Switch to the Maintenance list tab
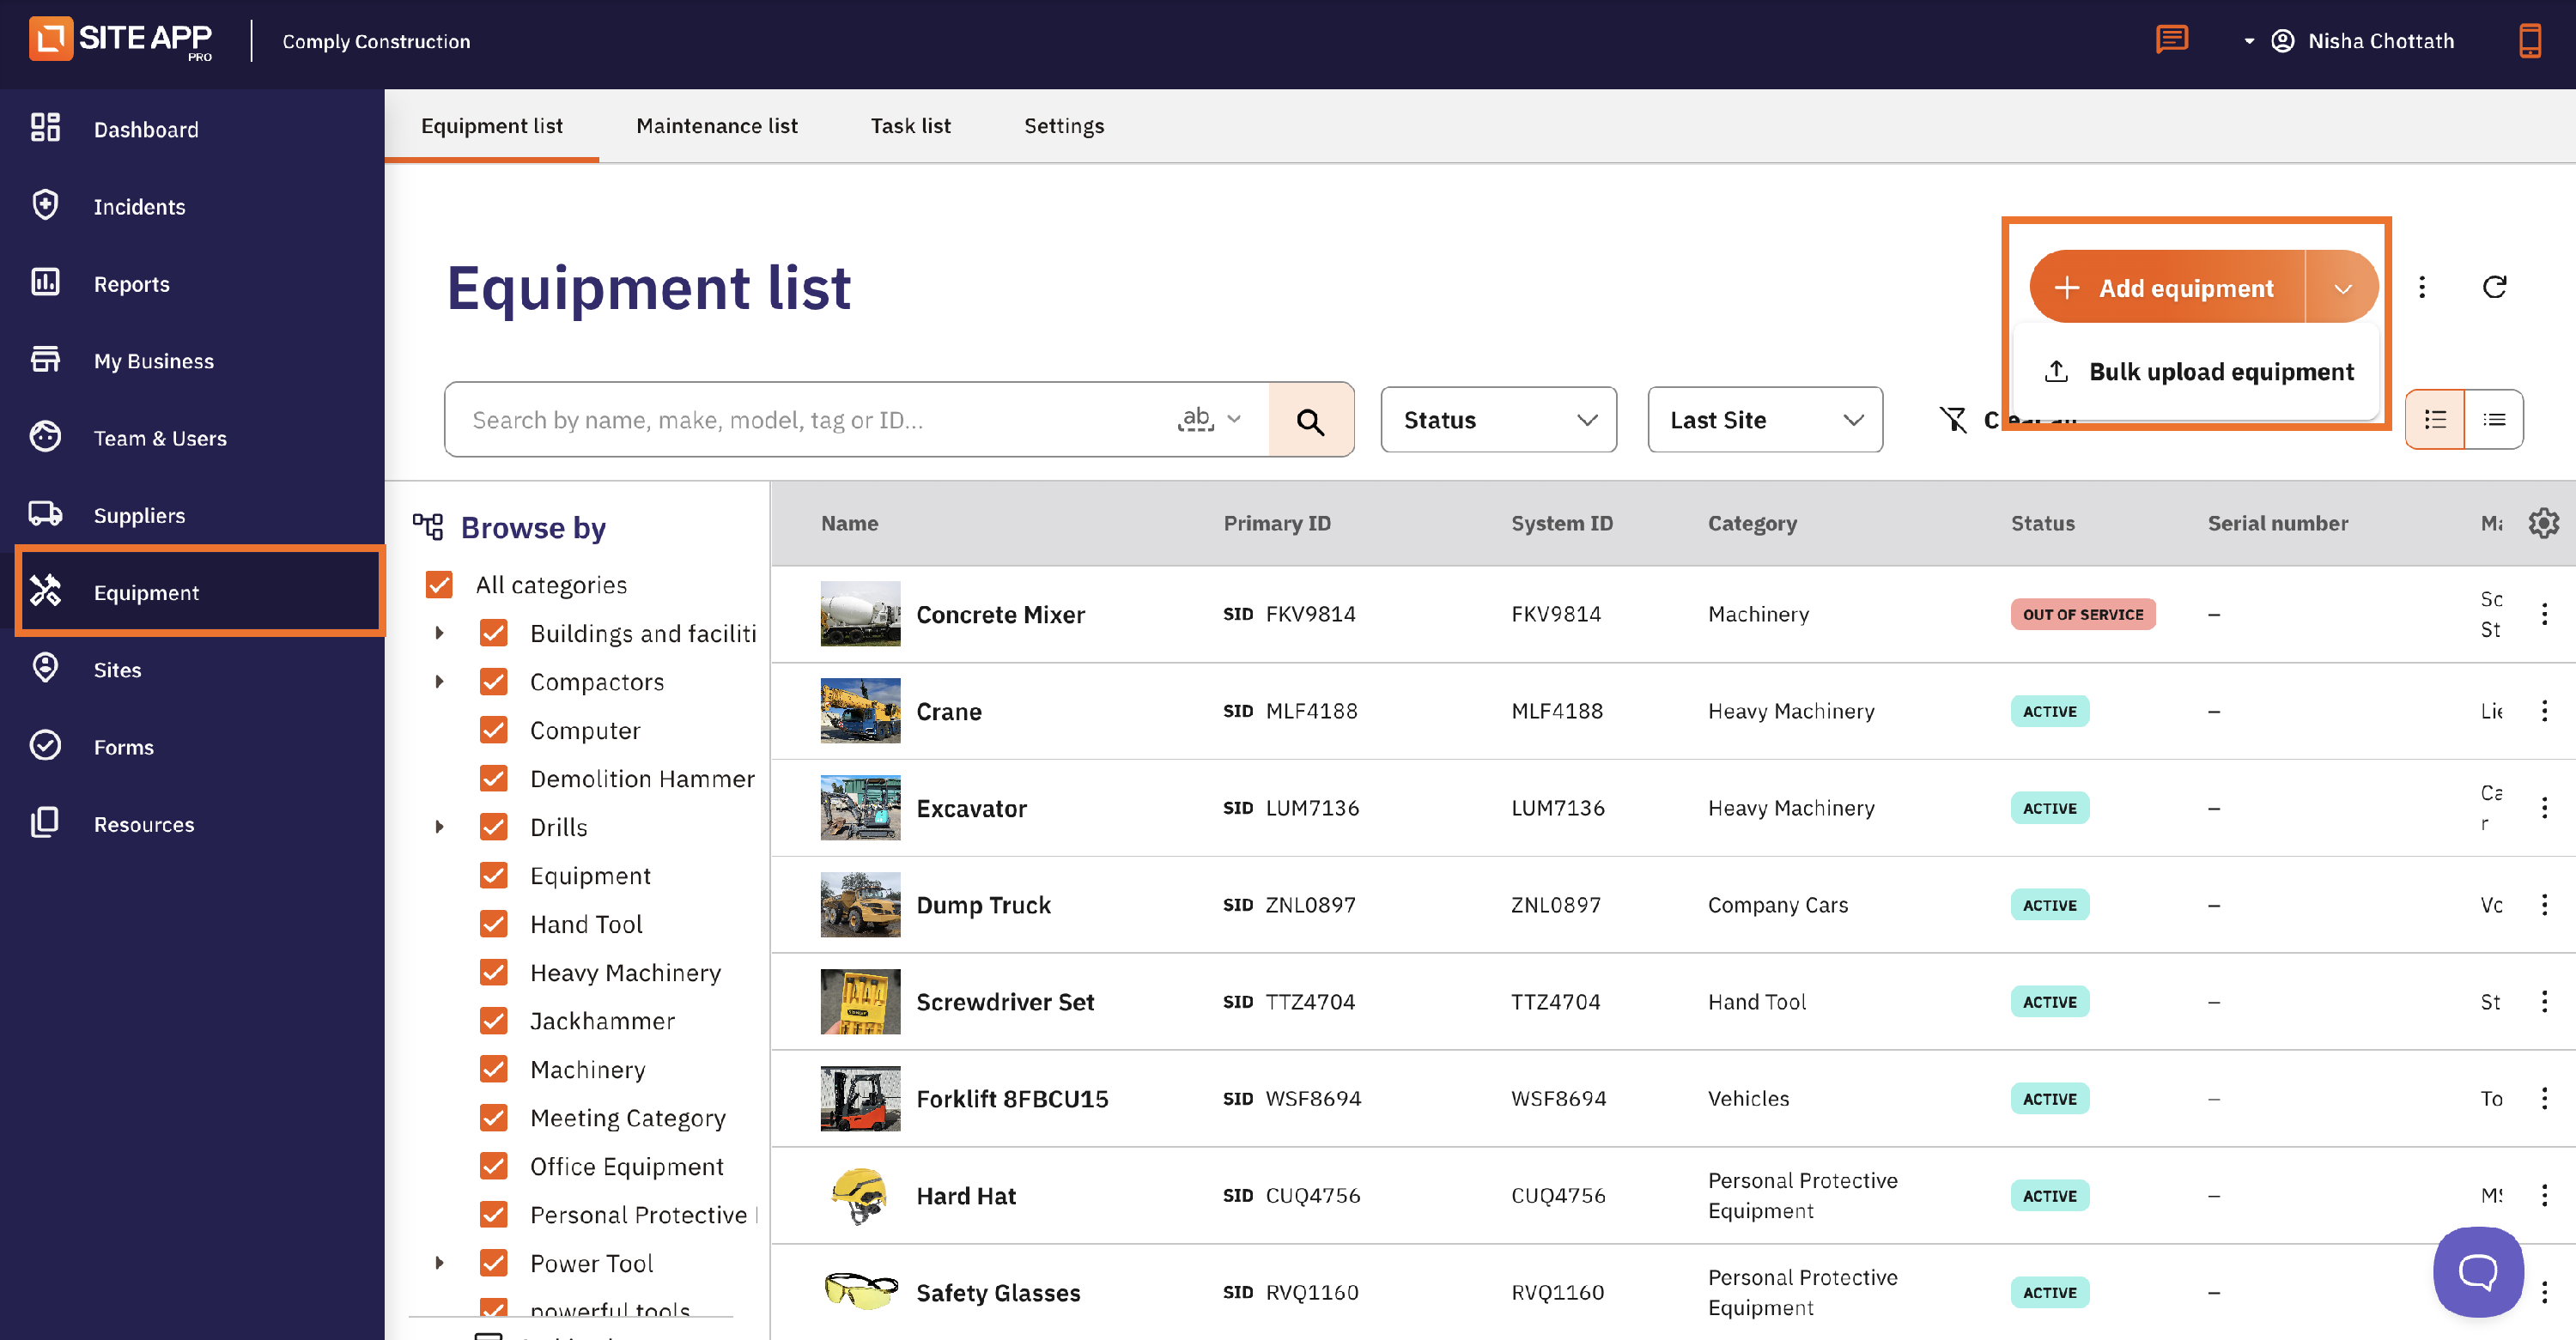Screen dimensions: 2576x1340 click(x=717, y=126)
